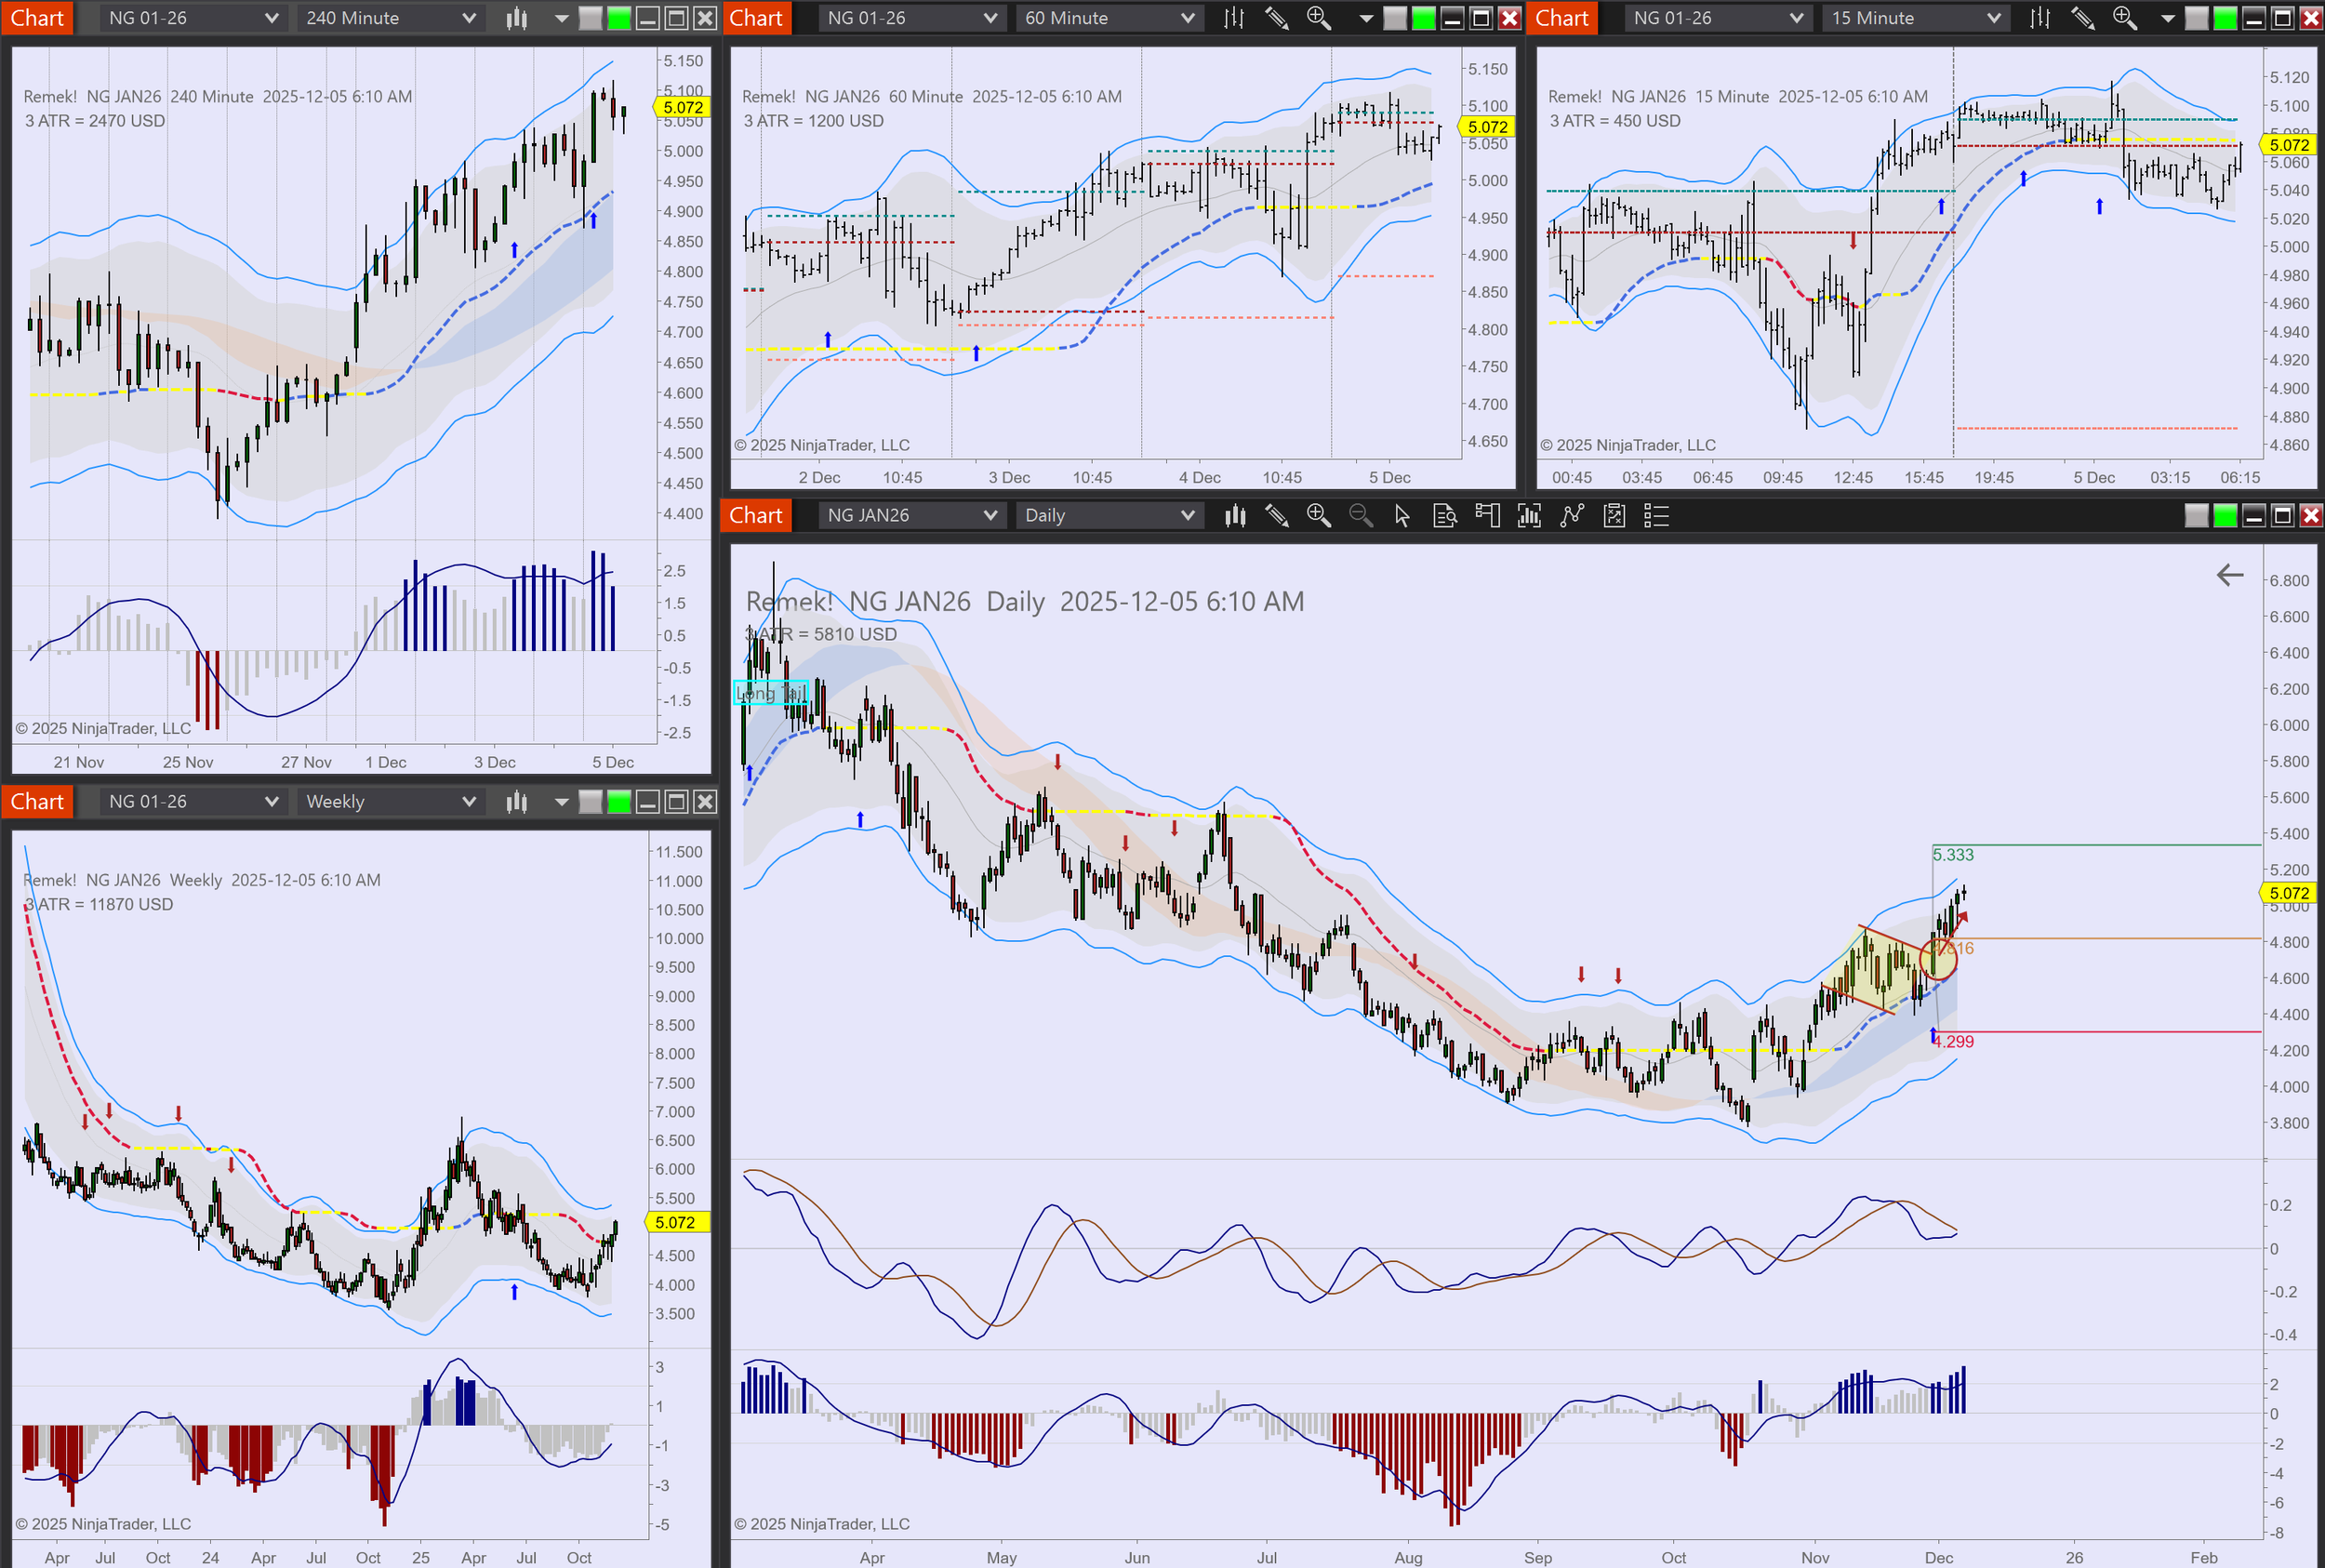
Task: Open bar type icon in 240 Minute chart
Action: click(x=516, y=18)
